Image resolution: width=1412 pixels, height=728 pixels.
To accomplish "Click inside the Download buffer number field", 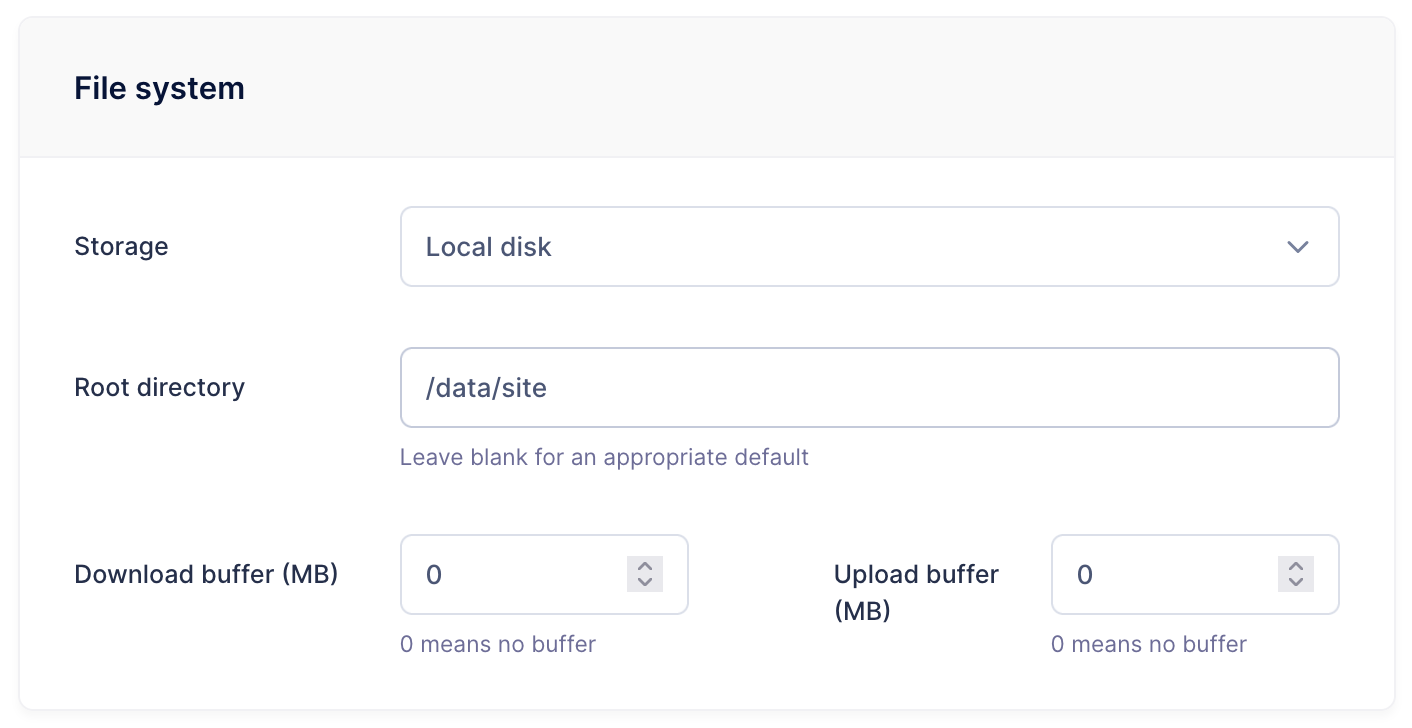I will click(544, 574).
